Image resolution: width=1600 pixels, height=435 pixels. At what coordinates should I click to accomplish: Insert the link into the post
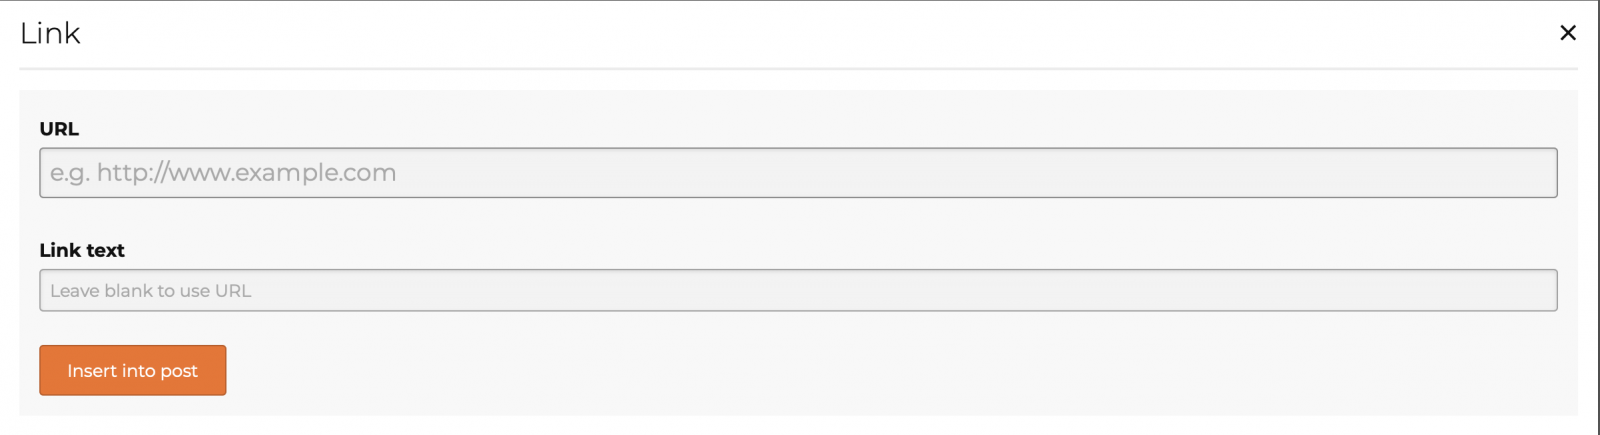click(x=132, y=371)
